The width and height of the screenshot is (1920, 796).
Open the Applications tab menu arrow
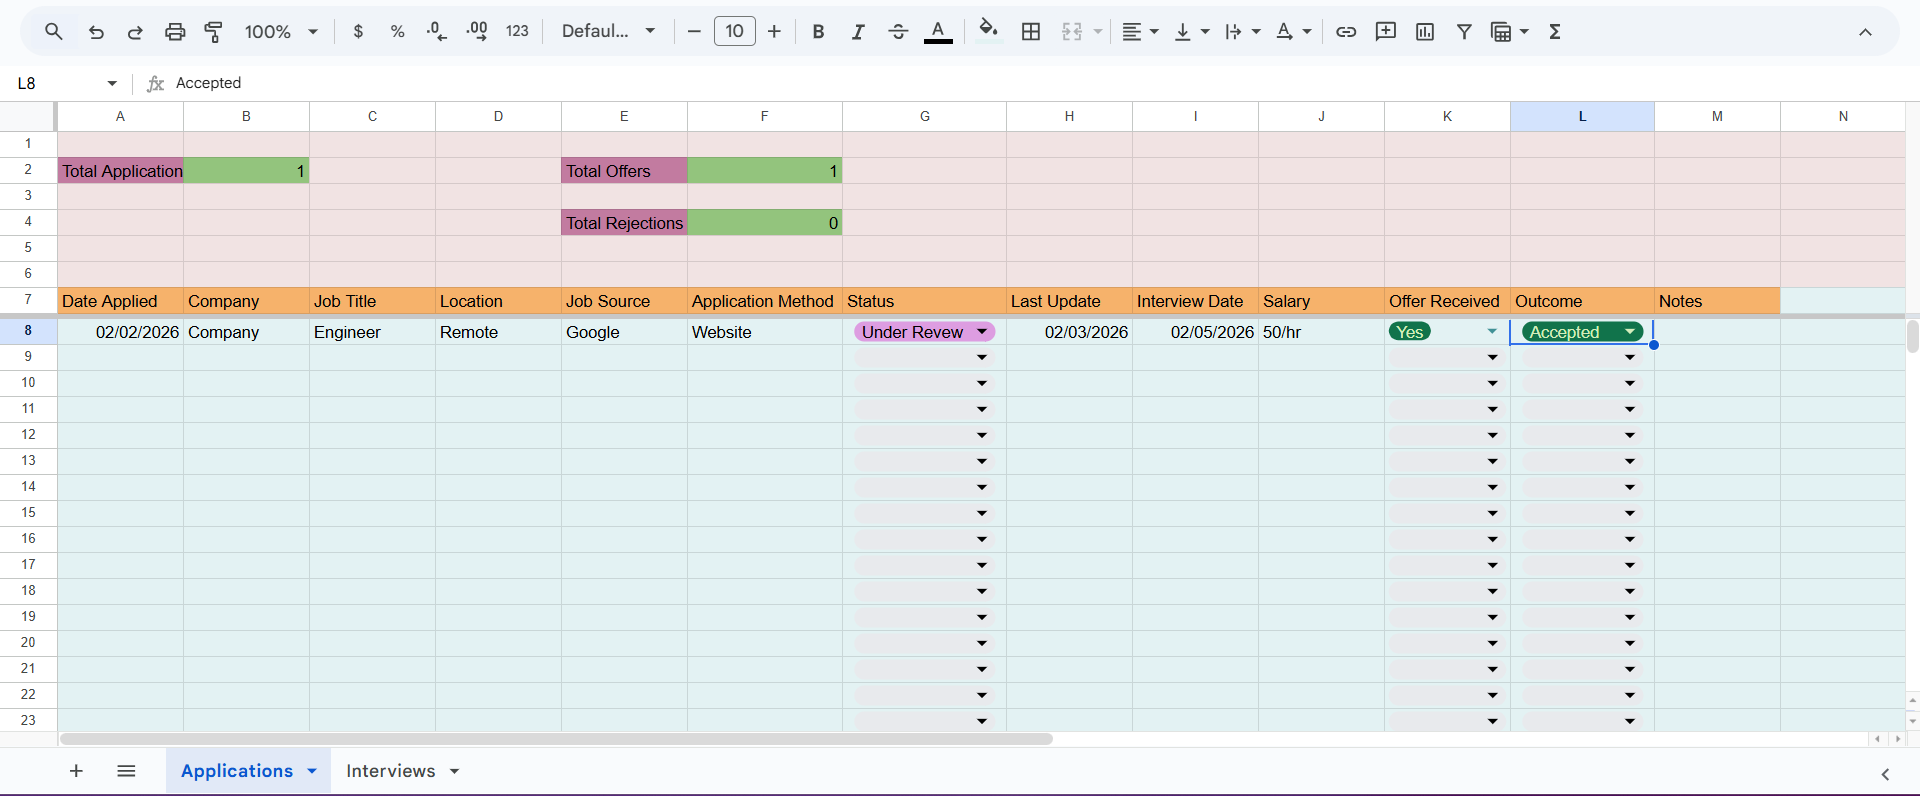(312, 771)
